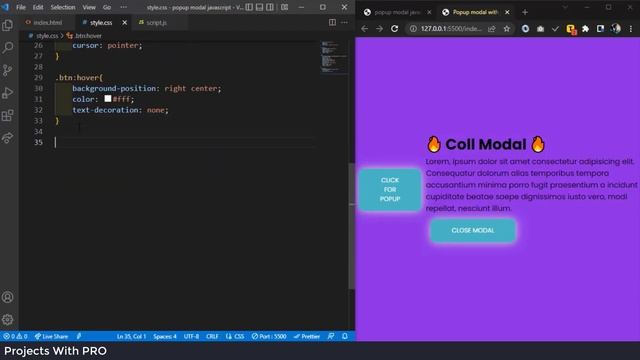Open the Edit menu
Viewport: 640px width, 360px height.
[38, 7]
